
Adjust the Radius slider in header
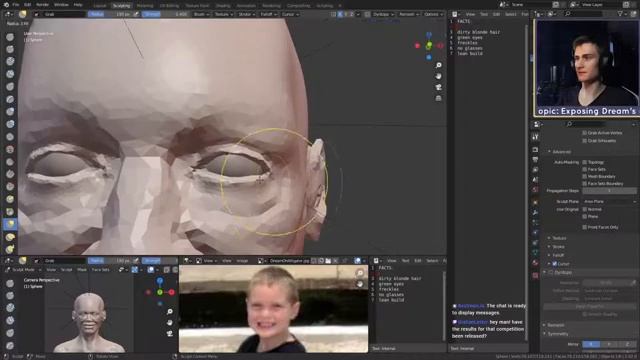click(110, 14)
